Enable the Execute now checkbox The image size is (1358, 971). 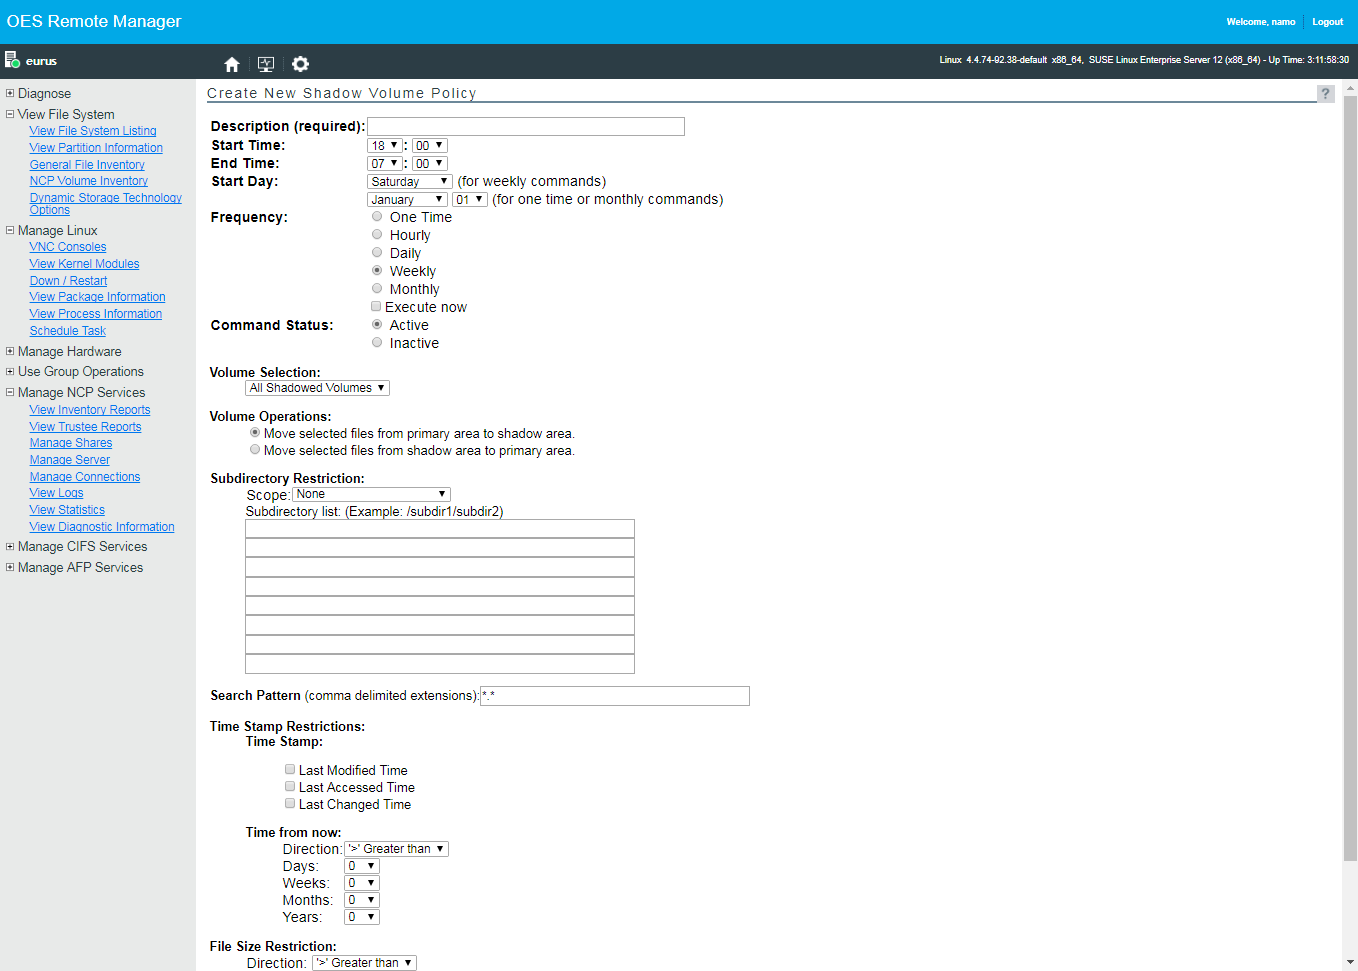[376, 306]
